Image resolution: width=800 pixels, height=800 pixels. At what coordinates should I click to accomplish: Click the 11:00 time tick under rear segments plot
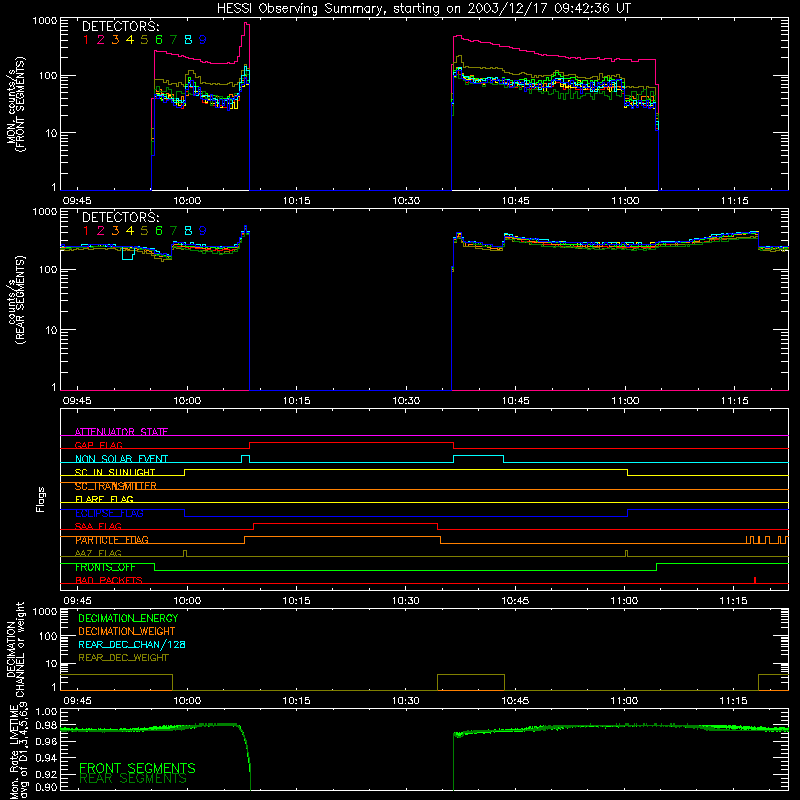click(x=625, y=401)
